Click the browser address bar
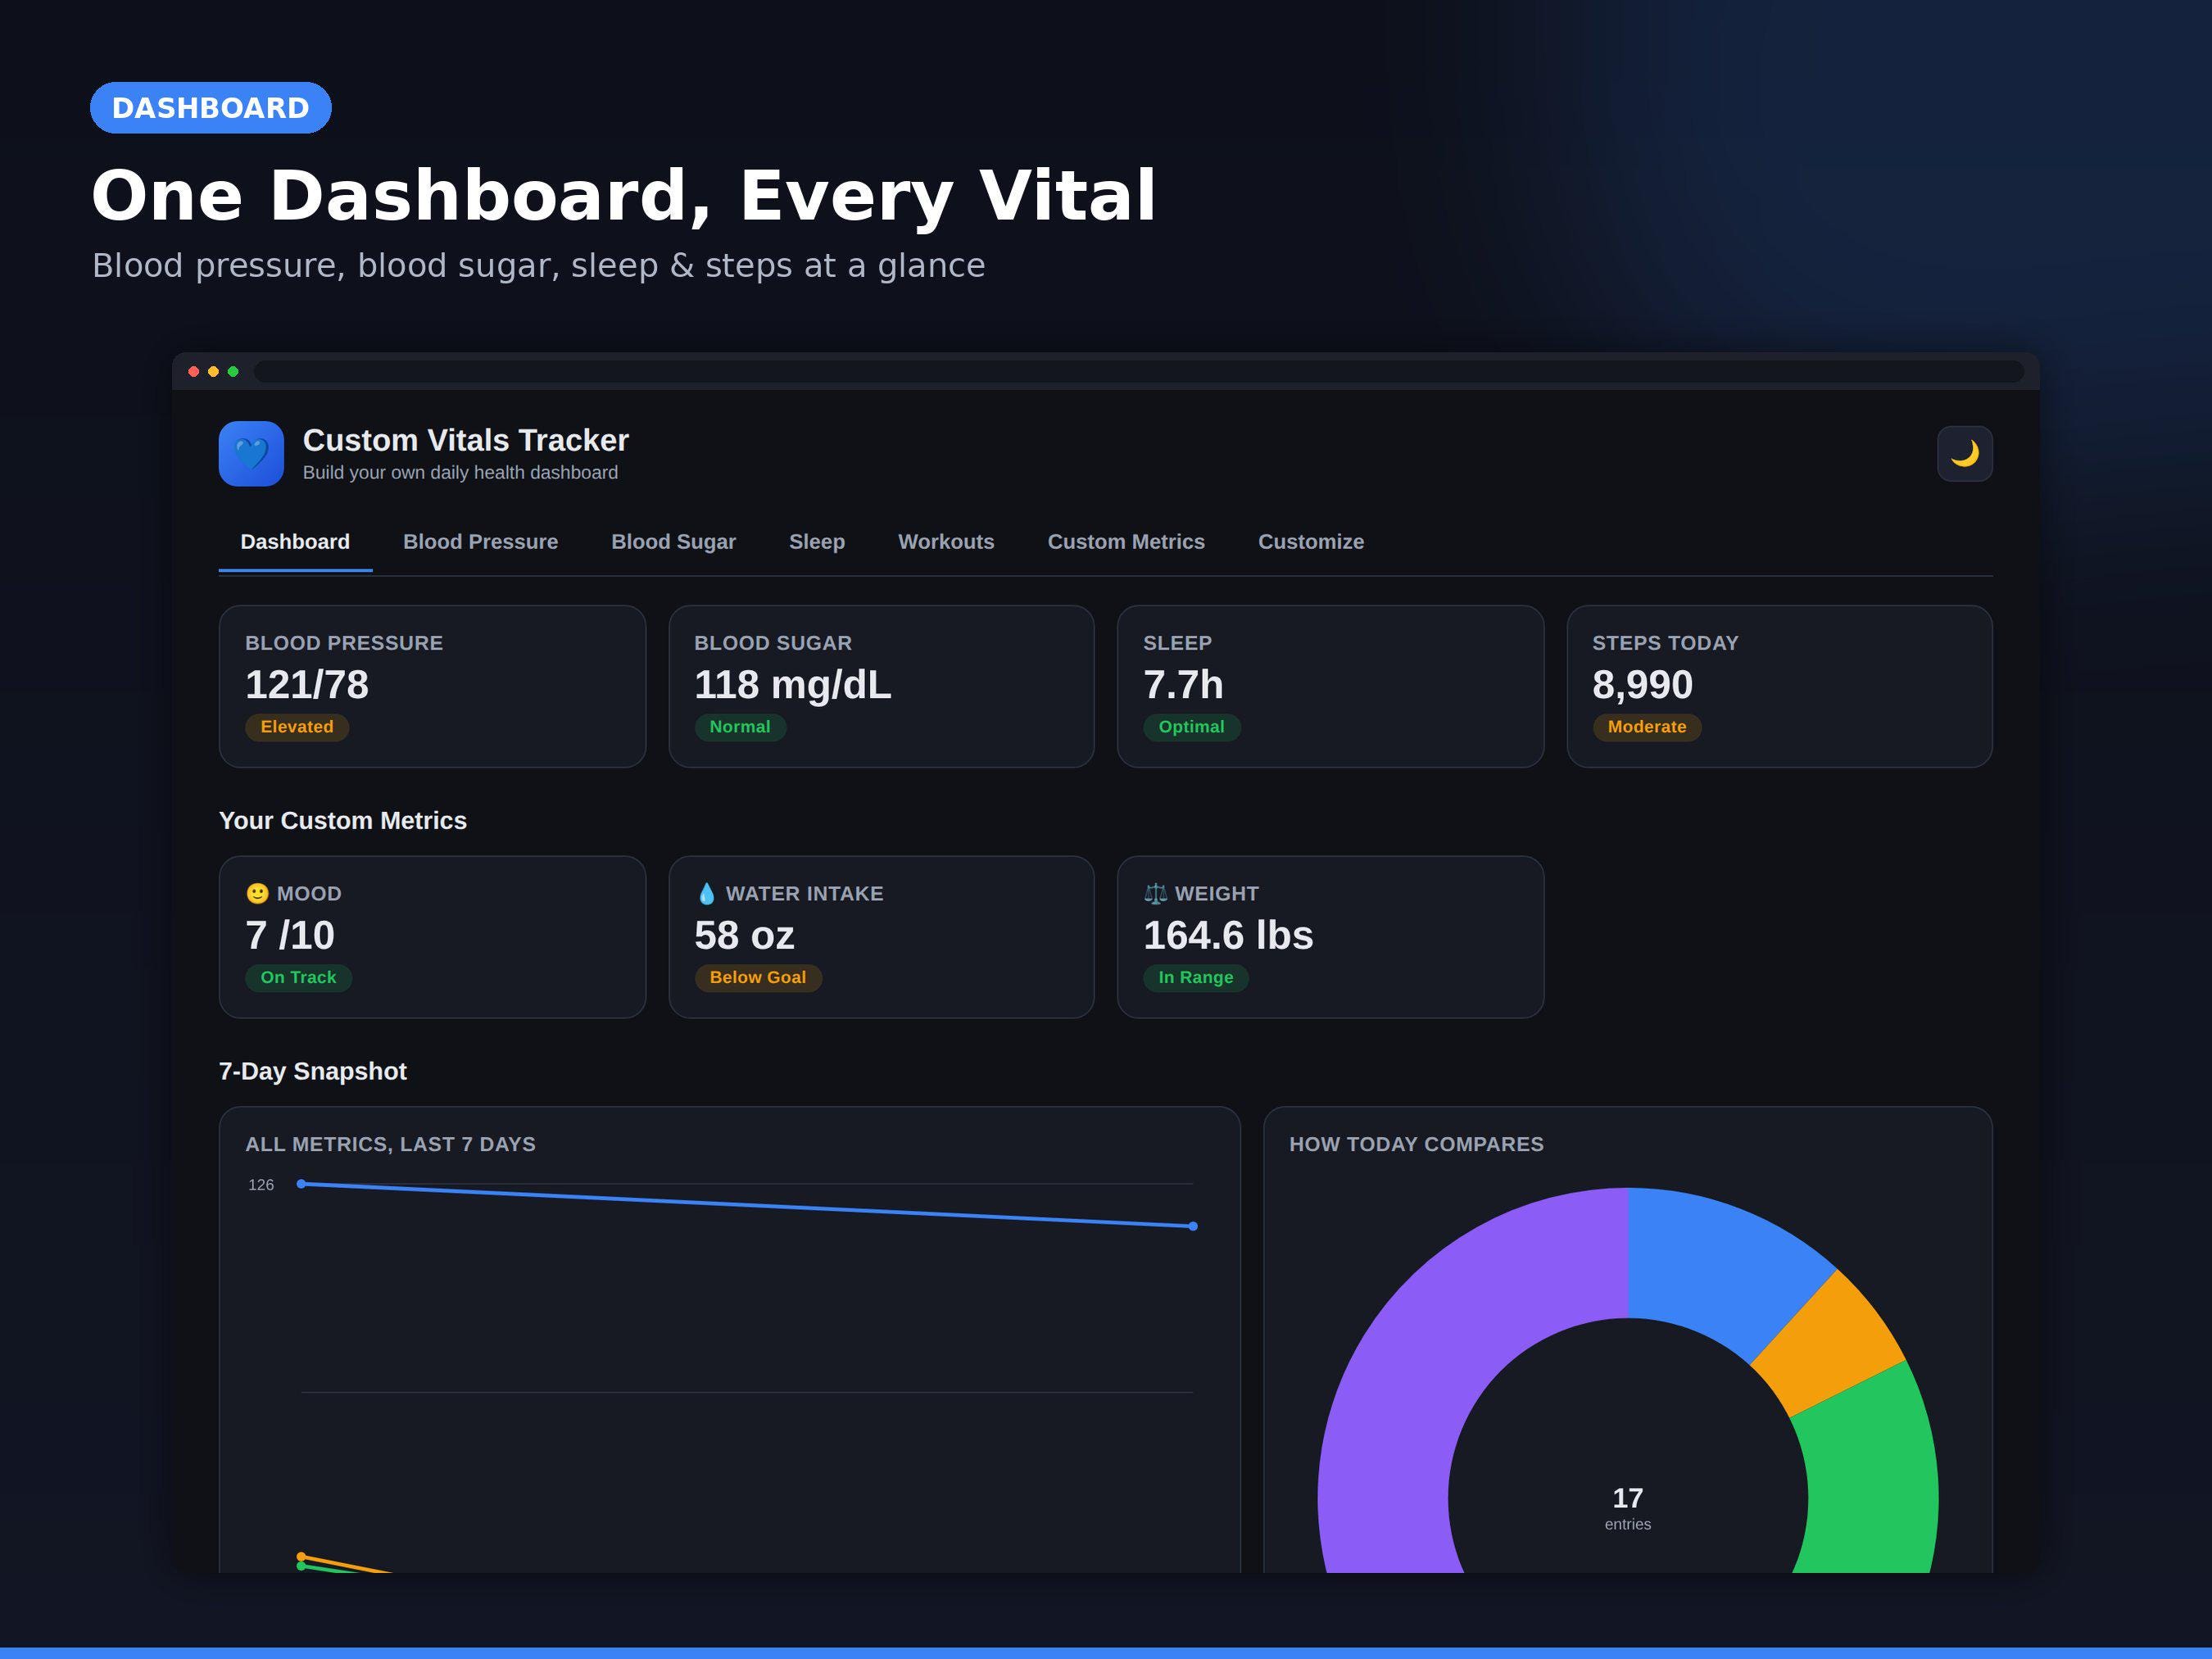 tap(1139, 372)
